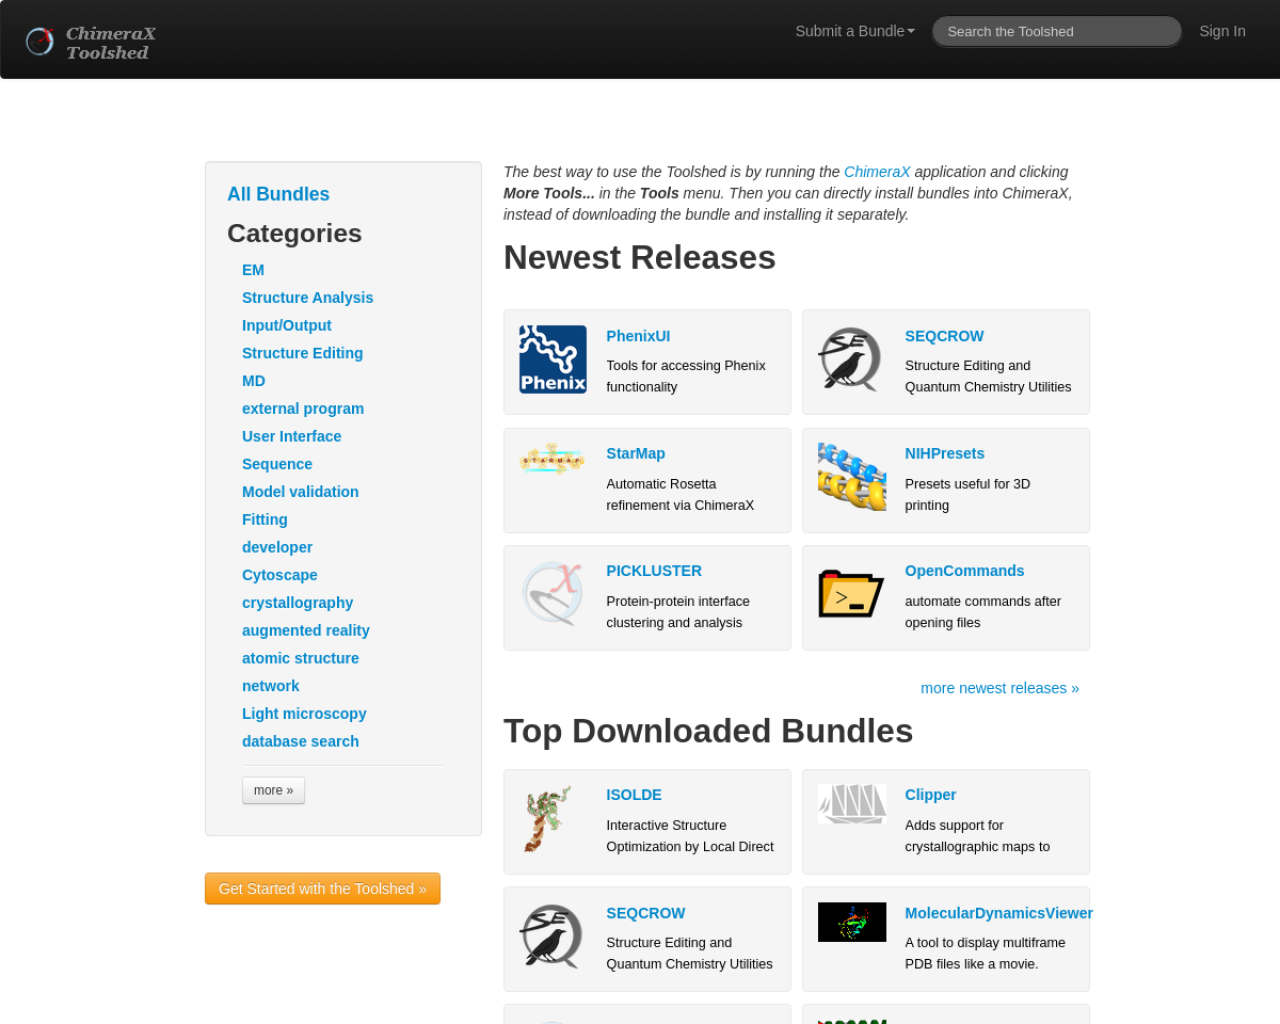
Task: Select the crystallography category
Action: 297,603
